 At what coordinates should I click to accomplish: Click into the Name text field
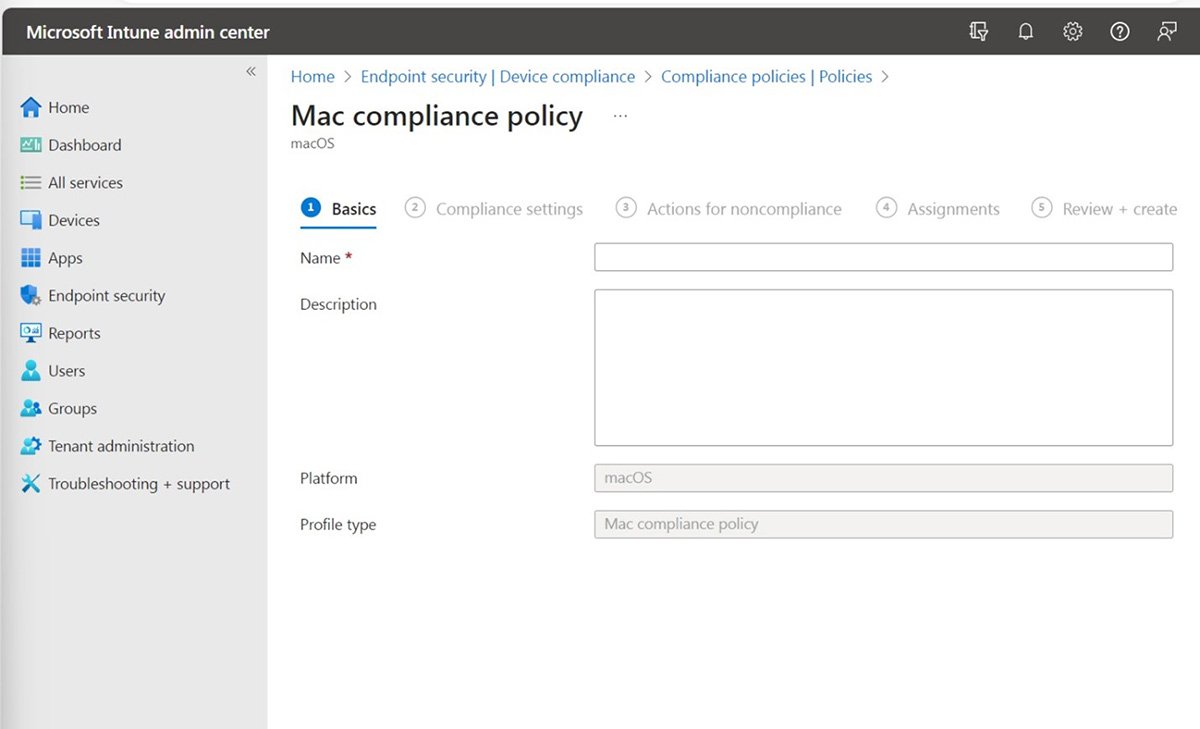[x=883, y=258]
